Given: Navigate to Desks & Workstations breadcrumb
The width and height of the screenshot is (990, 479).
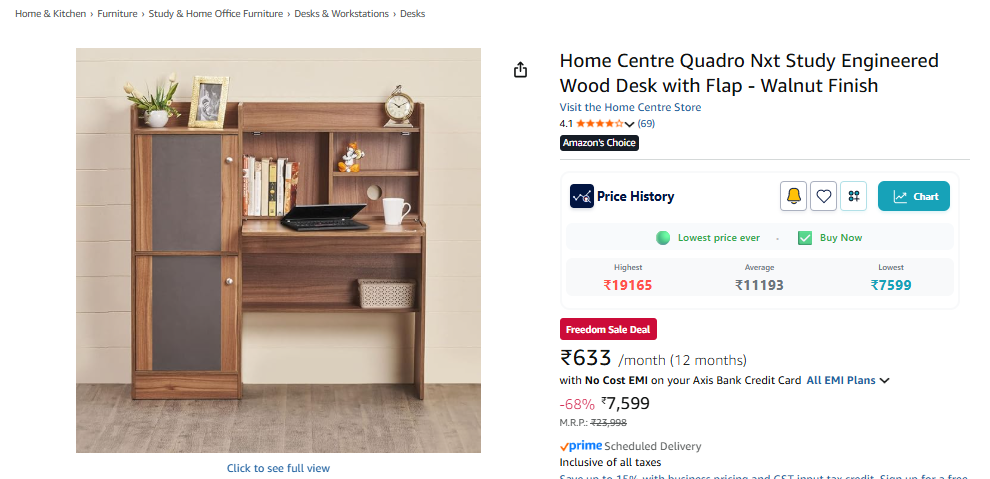Looking at the screenshot, I should (342, 13).
